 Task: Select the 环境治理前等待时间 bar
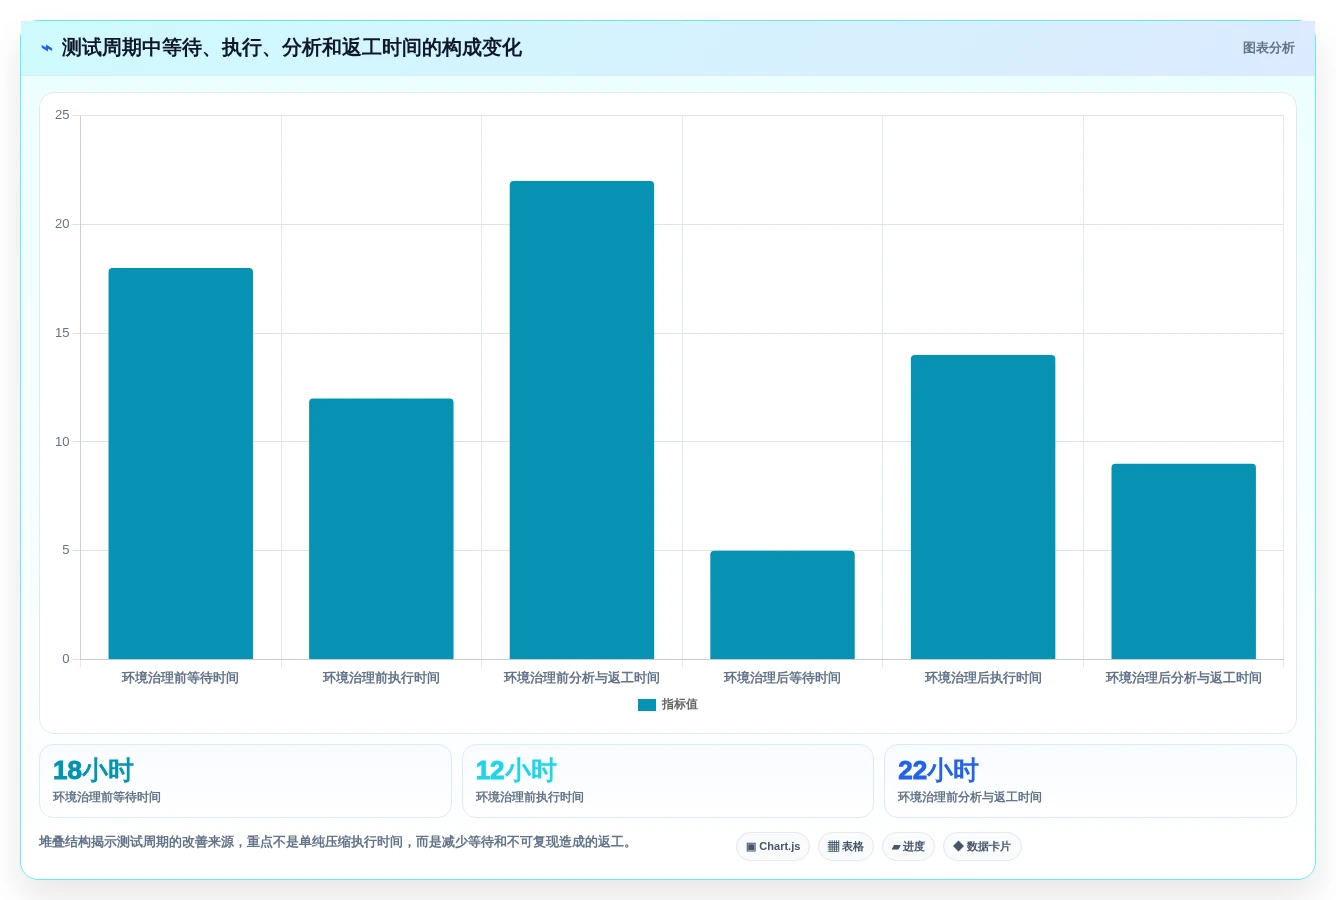coord(181,464)
